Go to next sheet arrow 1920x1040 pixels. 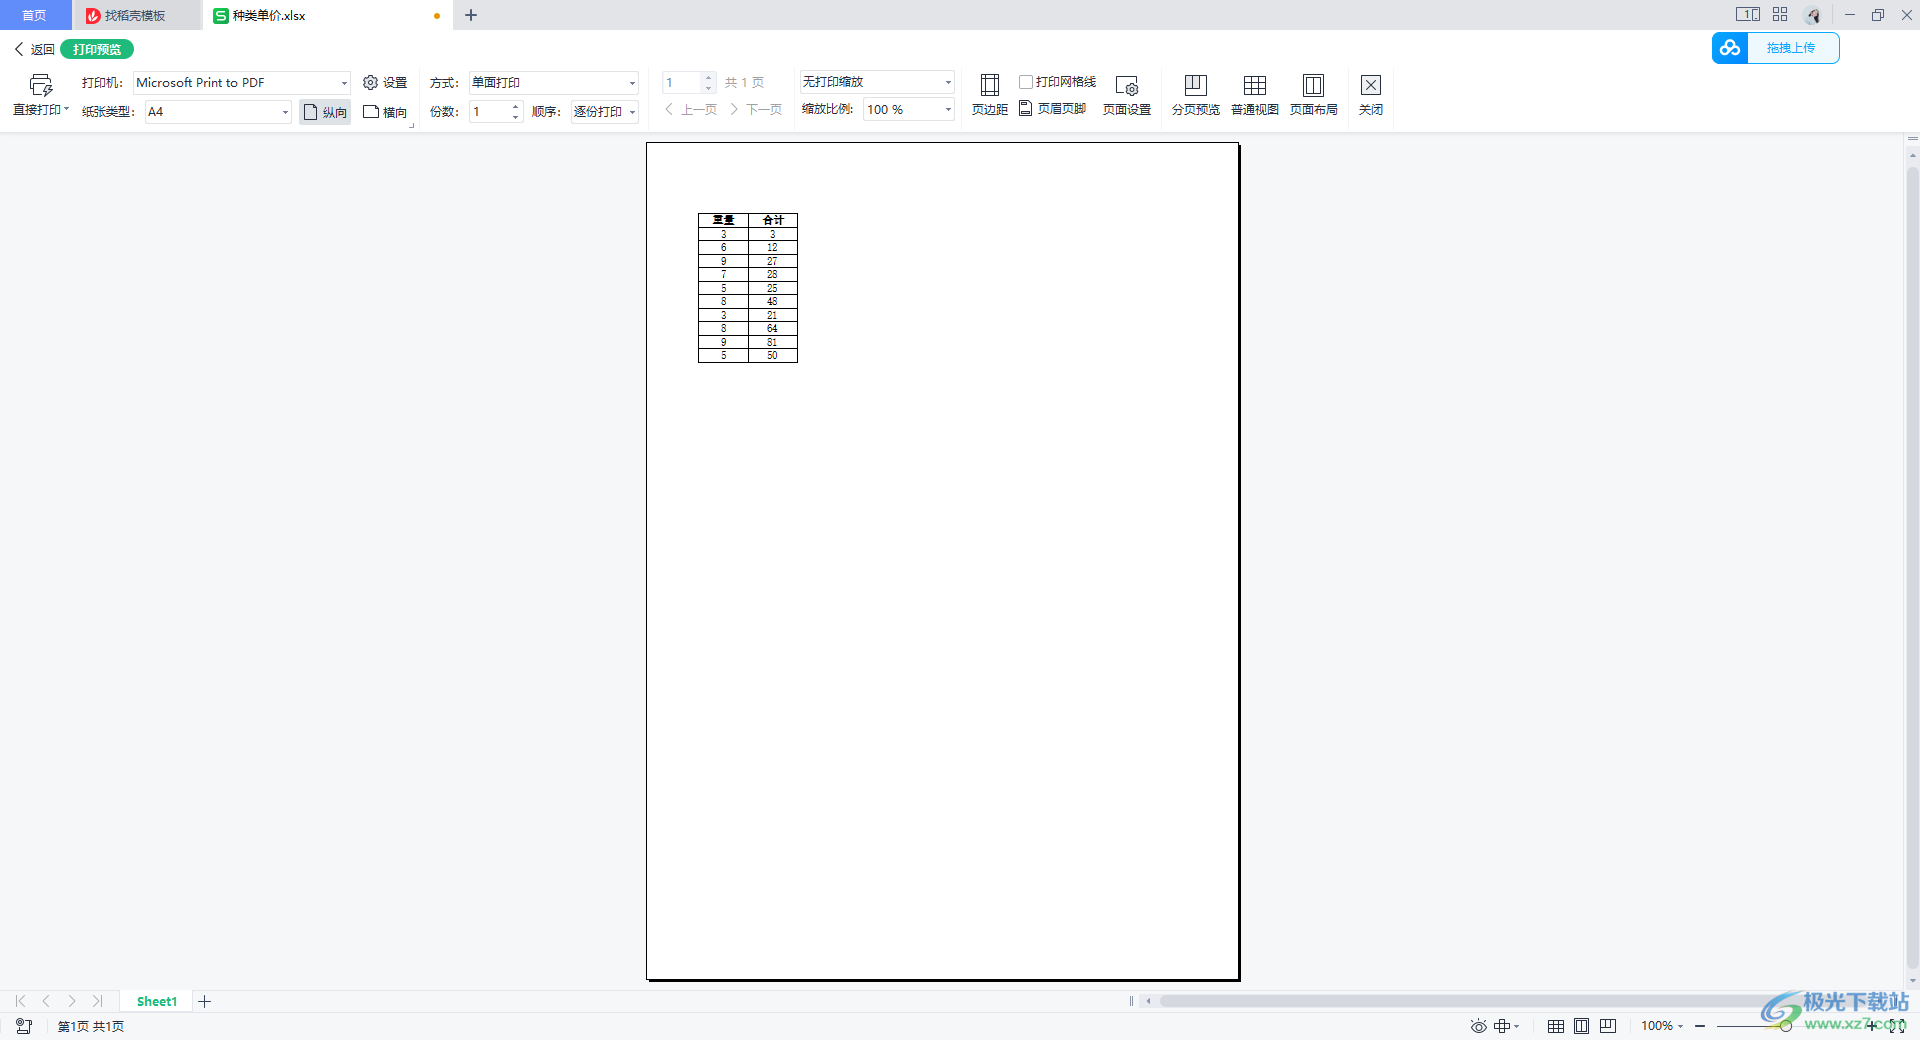pyautogui.click(x=72, y=1001)
